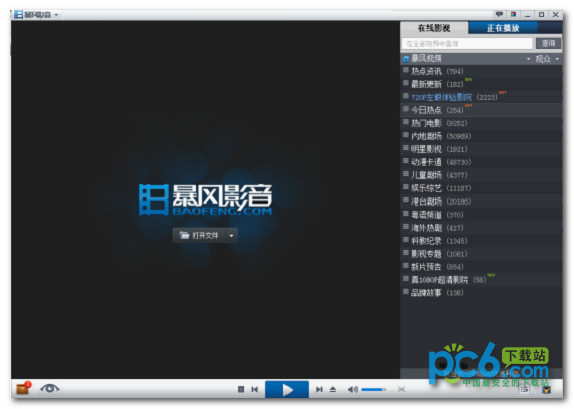Open the toolbox icon with red badge
Image resolution: width=574 pixels, height=409 pixels.
tap(23, 388)
